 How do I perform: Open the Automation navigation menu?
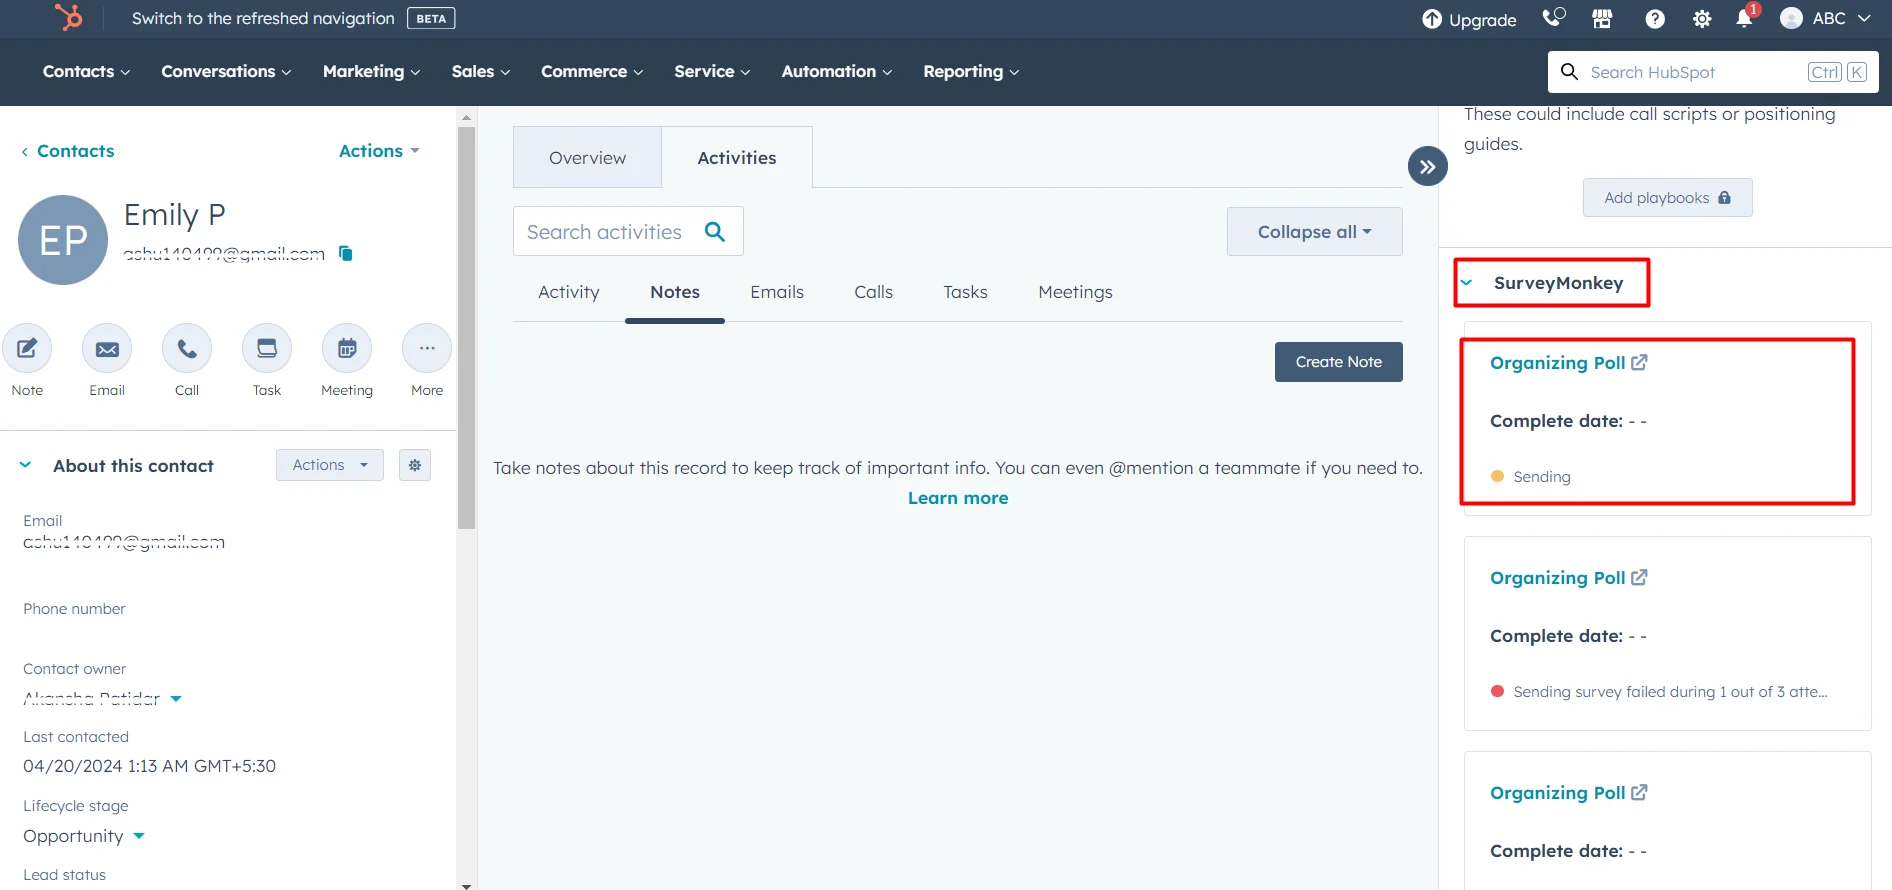(x=836, y=71)
